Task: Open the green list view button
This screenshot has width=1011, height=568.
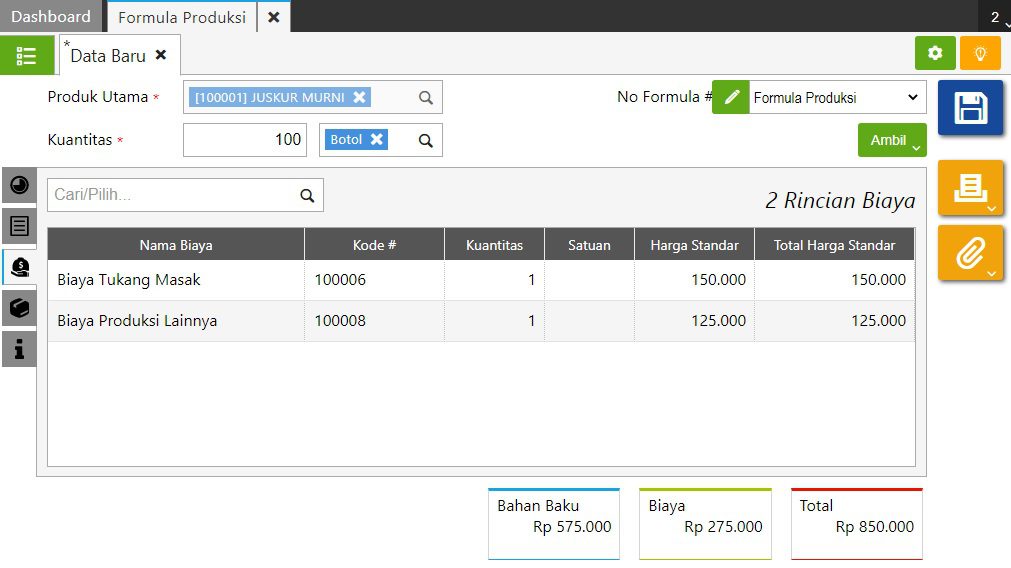Action: point(27,56)
